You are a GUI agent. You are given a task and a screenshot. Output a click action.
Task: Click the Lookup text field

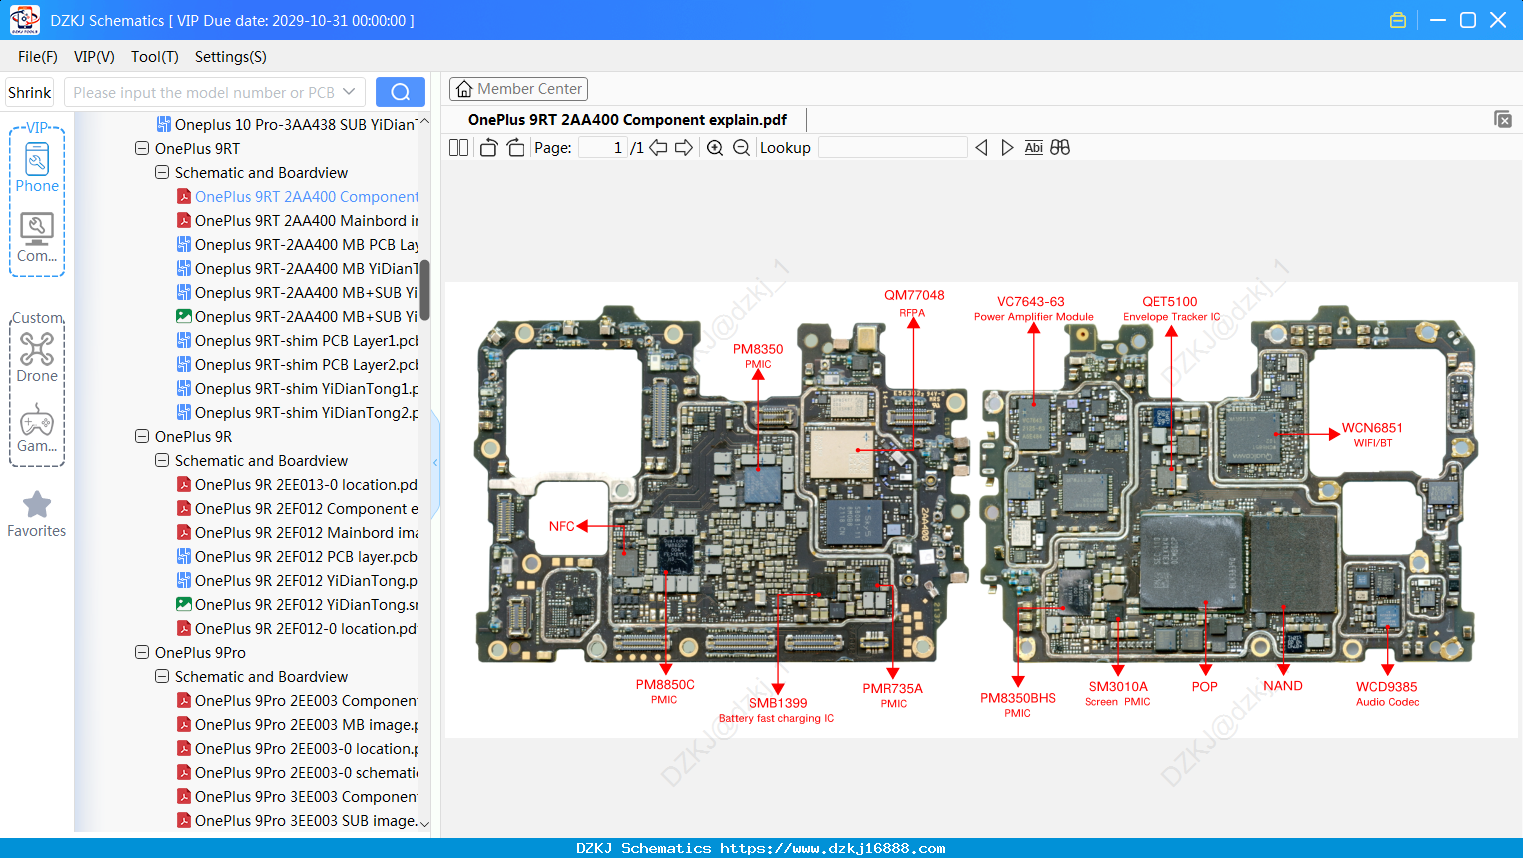[892, 148]
